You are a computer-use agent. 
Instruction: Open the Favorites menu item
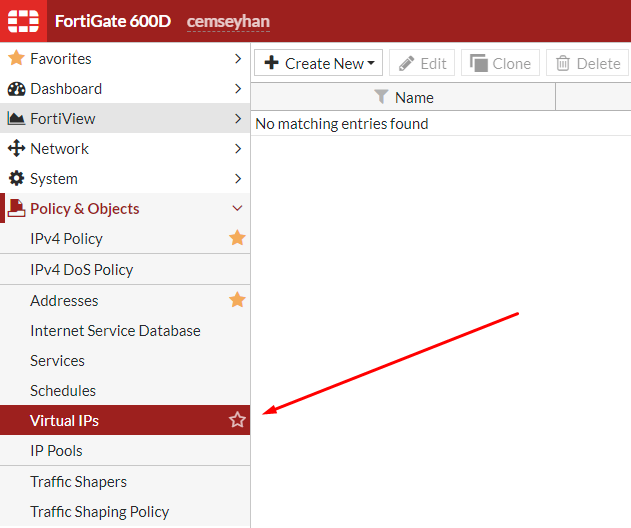coord(125,58)
